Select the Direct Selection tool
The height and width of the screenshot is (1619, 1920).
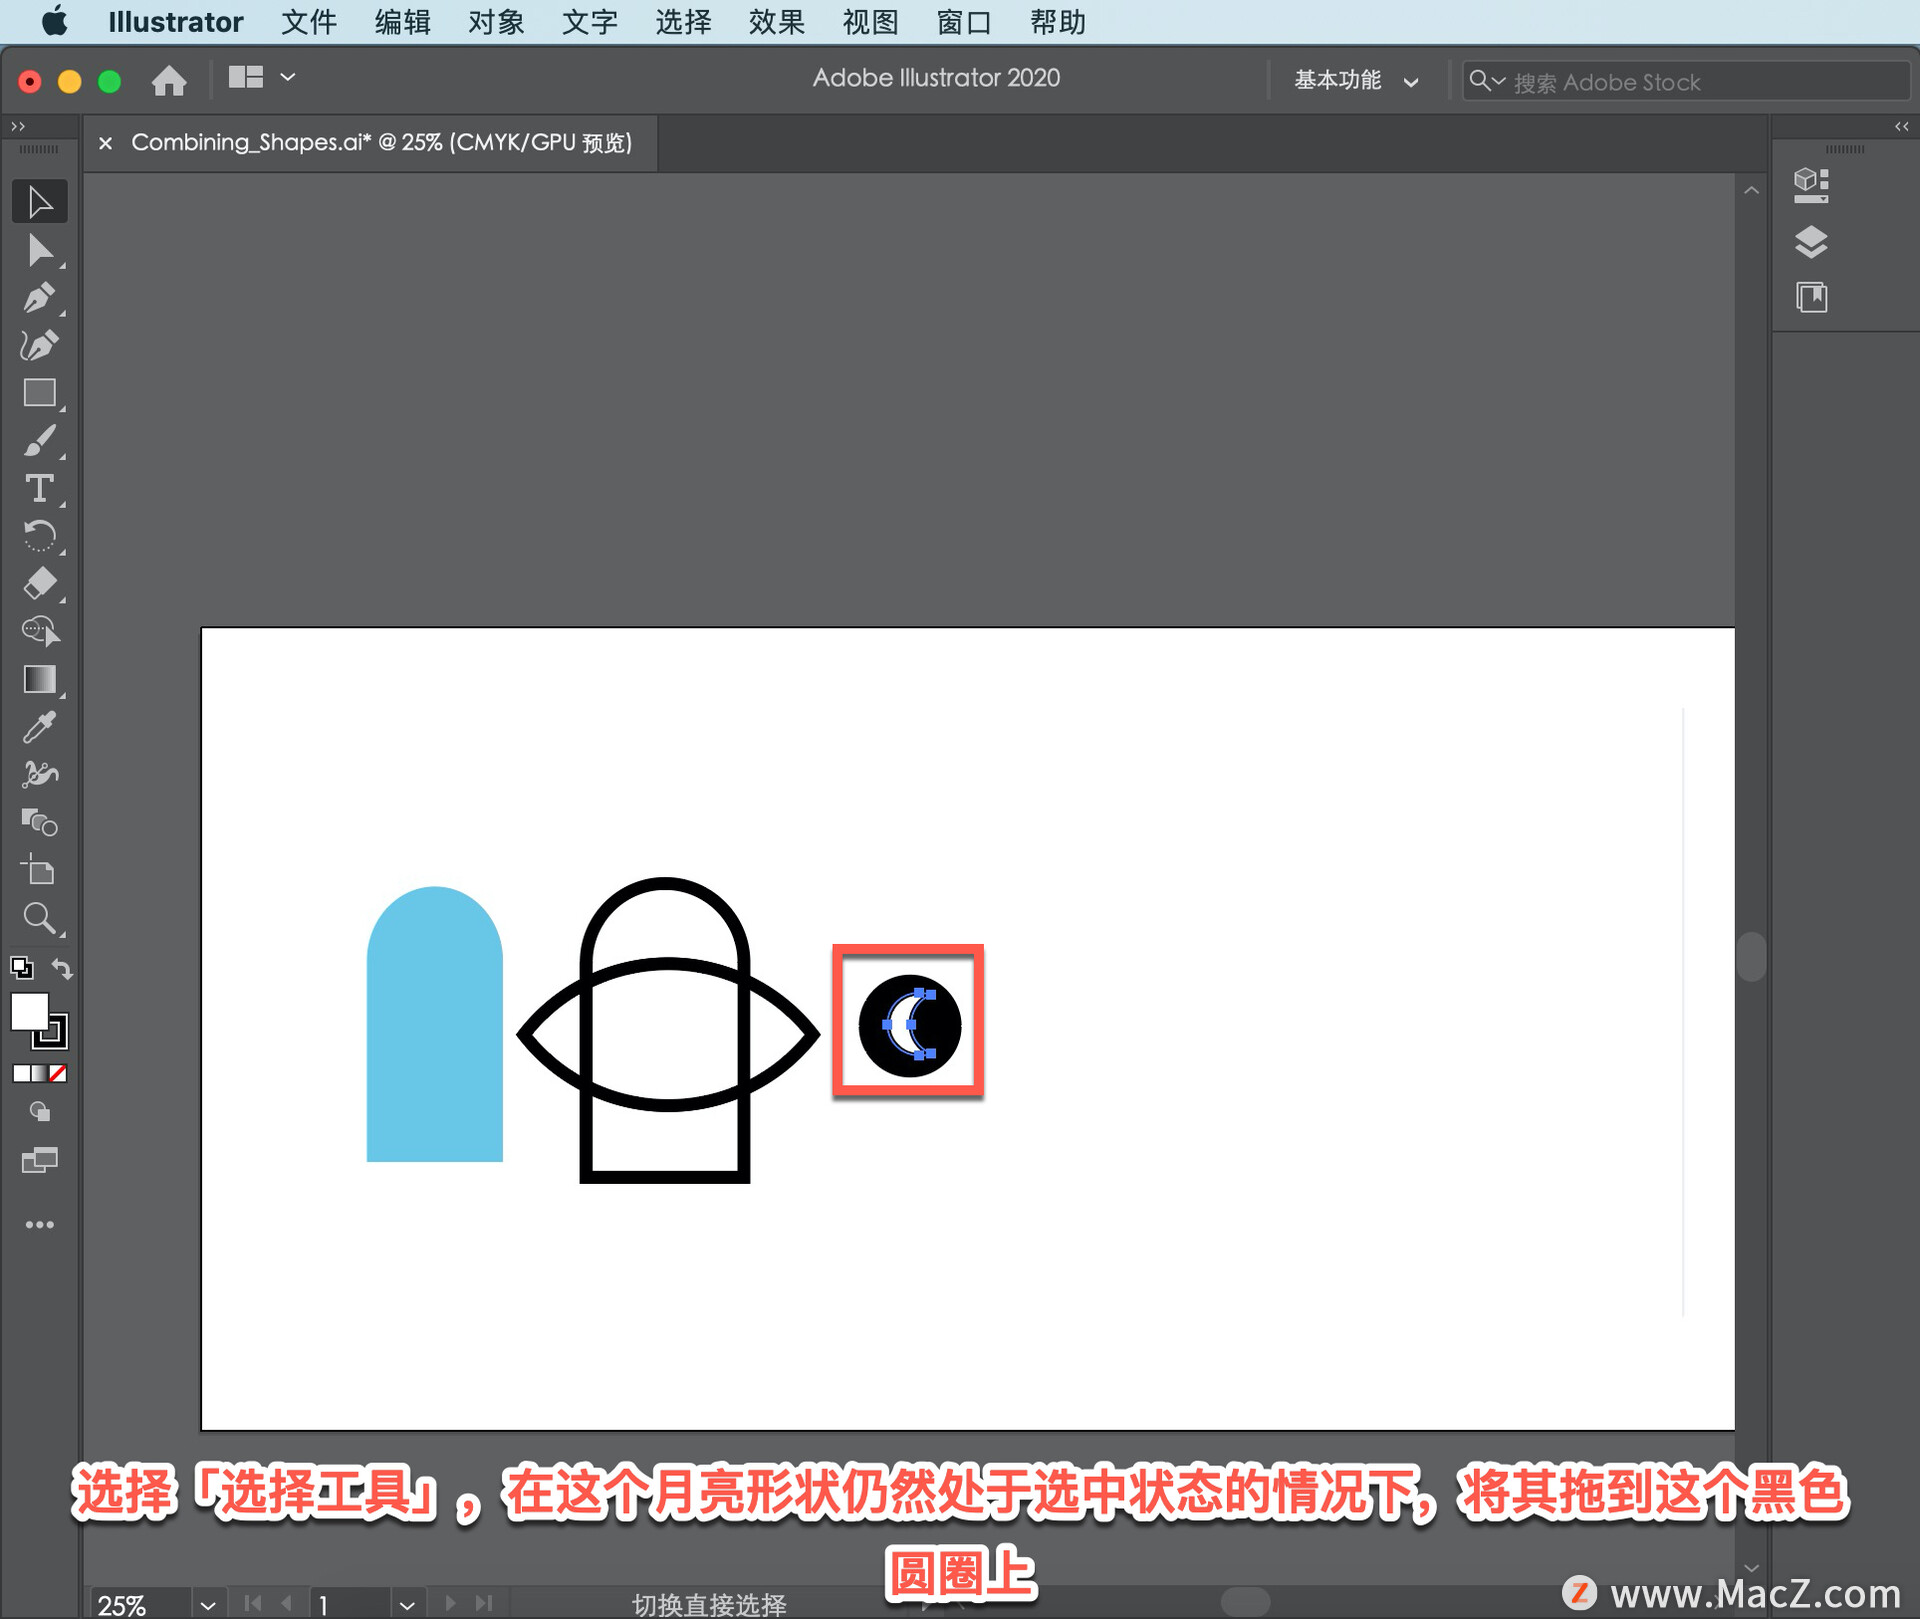click(x=39, y=250)
